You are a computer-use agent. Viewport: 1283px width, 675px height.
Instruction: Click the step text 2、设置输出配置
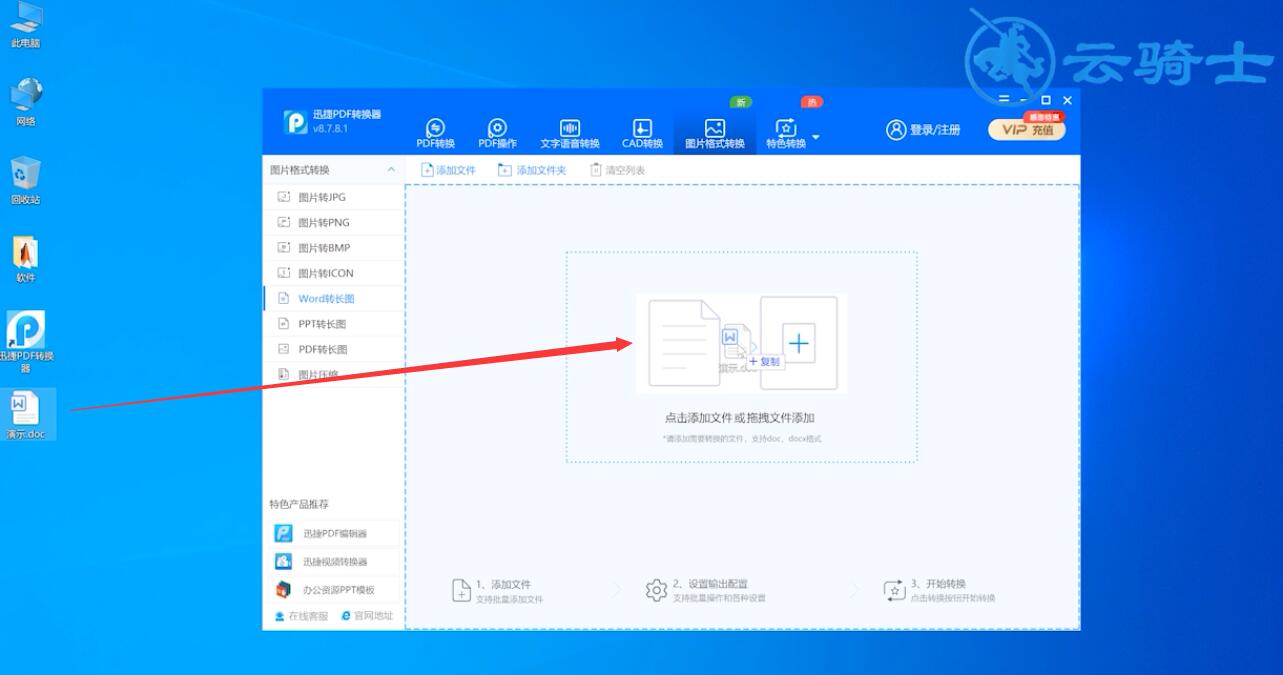click(x=710, y=584)
